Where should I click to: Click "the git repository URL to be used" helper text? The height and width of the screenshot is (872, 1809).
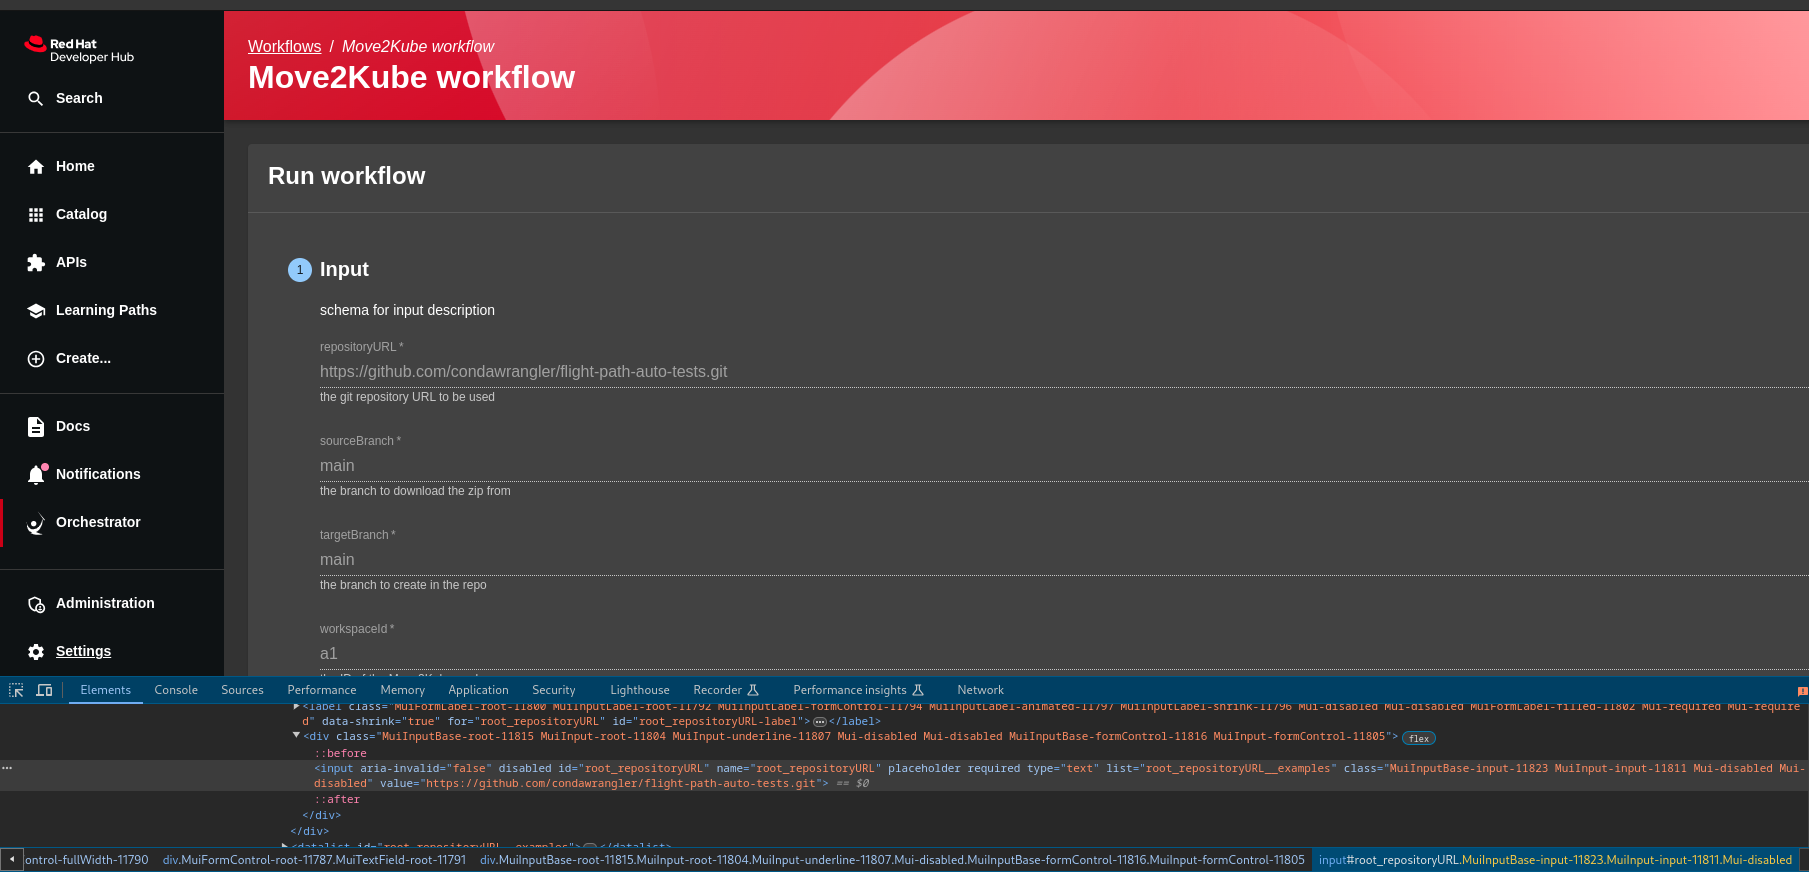(407, 397)
